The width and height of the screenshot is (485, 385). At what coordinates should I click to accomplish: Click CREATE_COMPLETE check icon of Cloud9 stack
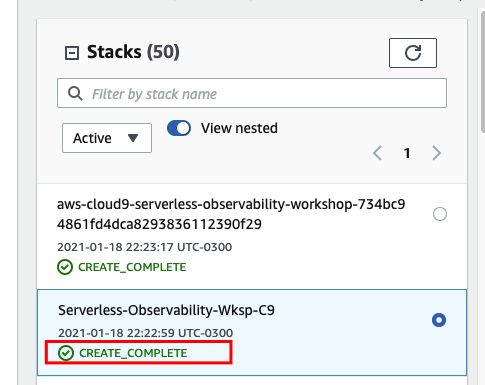tap(65, 267)
